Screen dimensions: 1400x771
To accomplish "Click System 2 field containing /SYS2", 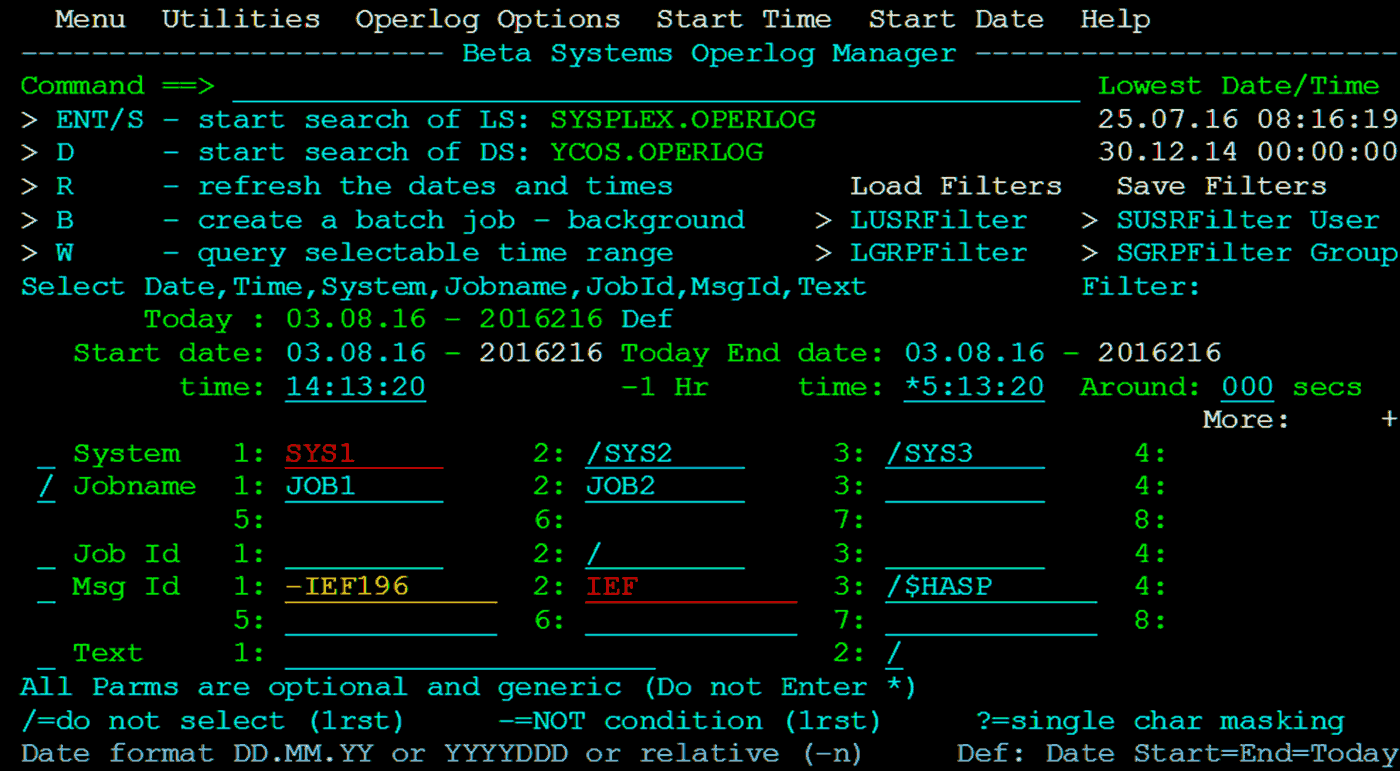I will pos(665,454).
